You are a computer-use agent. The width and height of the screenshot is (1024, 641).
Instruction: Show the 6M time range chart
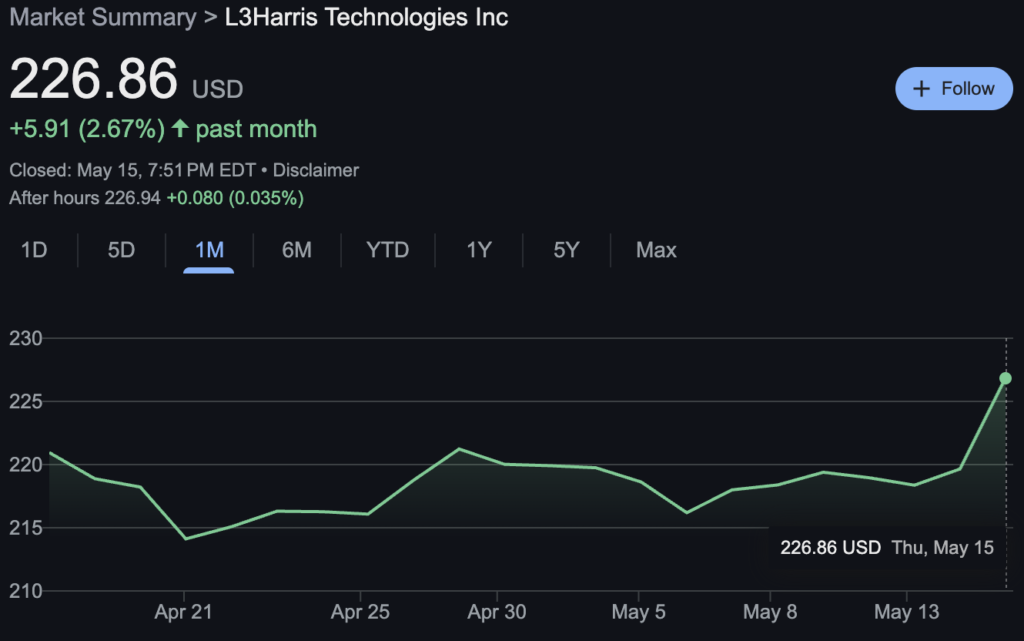pyautogui.click(x=296, y=250)
